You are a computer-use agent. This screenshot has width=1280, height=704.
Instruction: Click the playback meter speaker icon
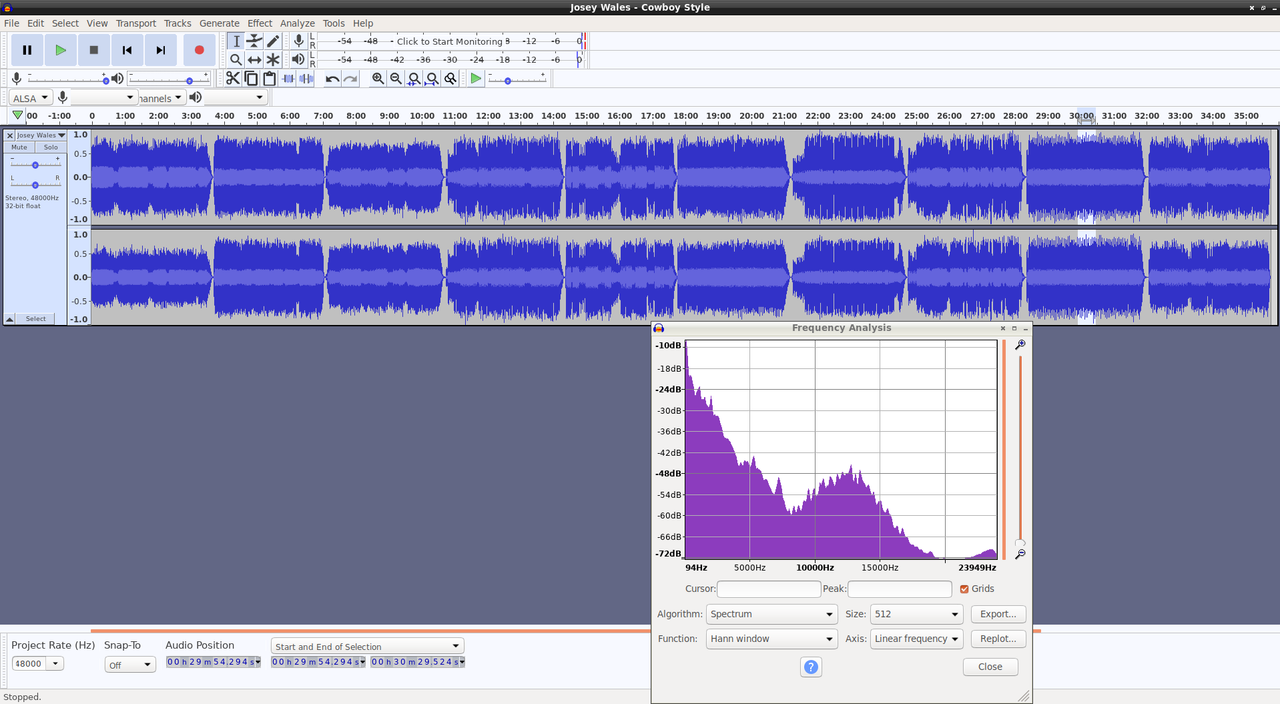(298, 60)
